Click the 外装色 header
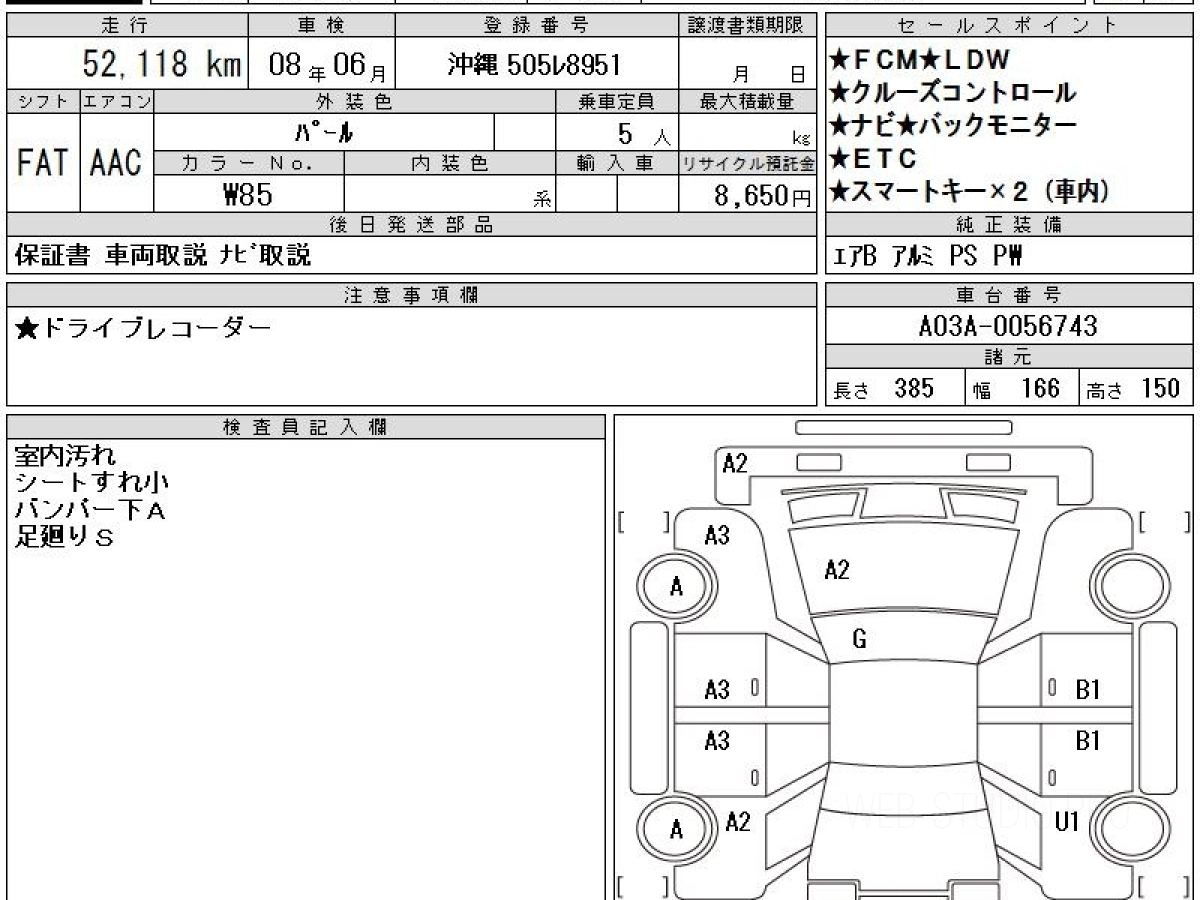 (x=355, y=101)
